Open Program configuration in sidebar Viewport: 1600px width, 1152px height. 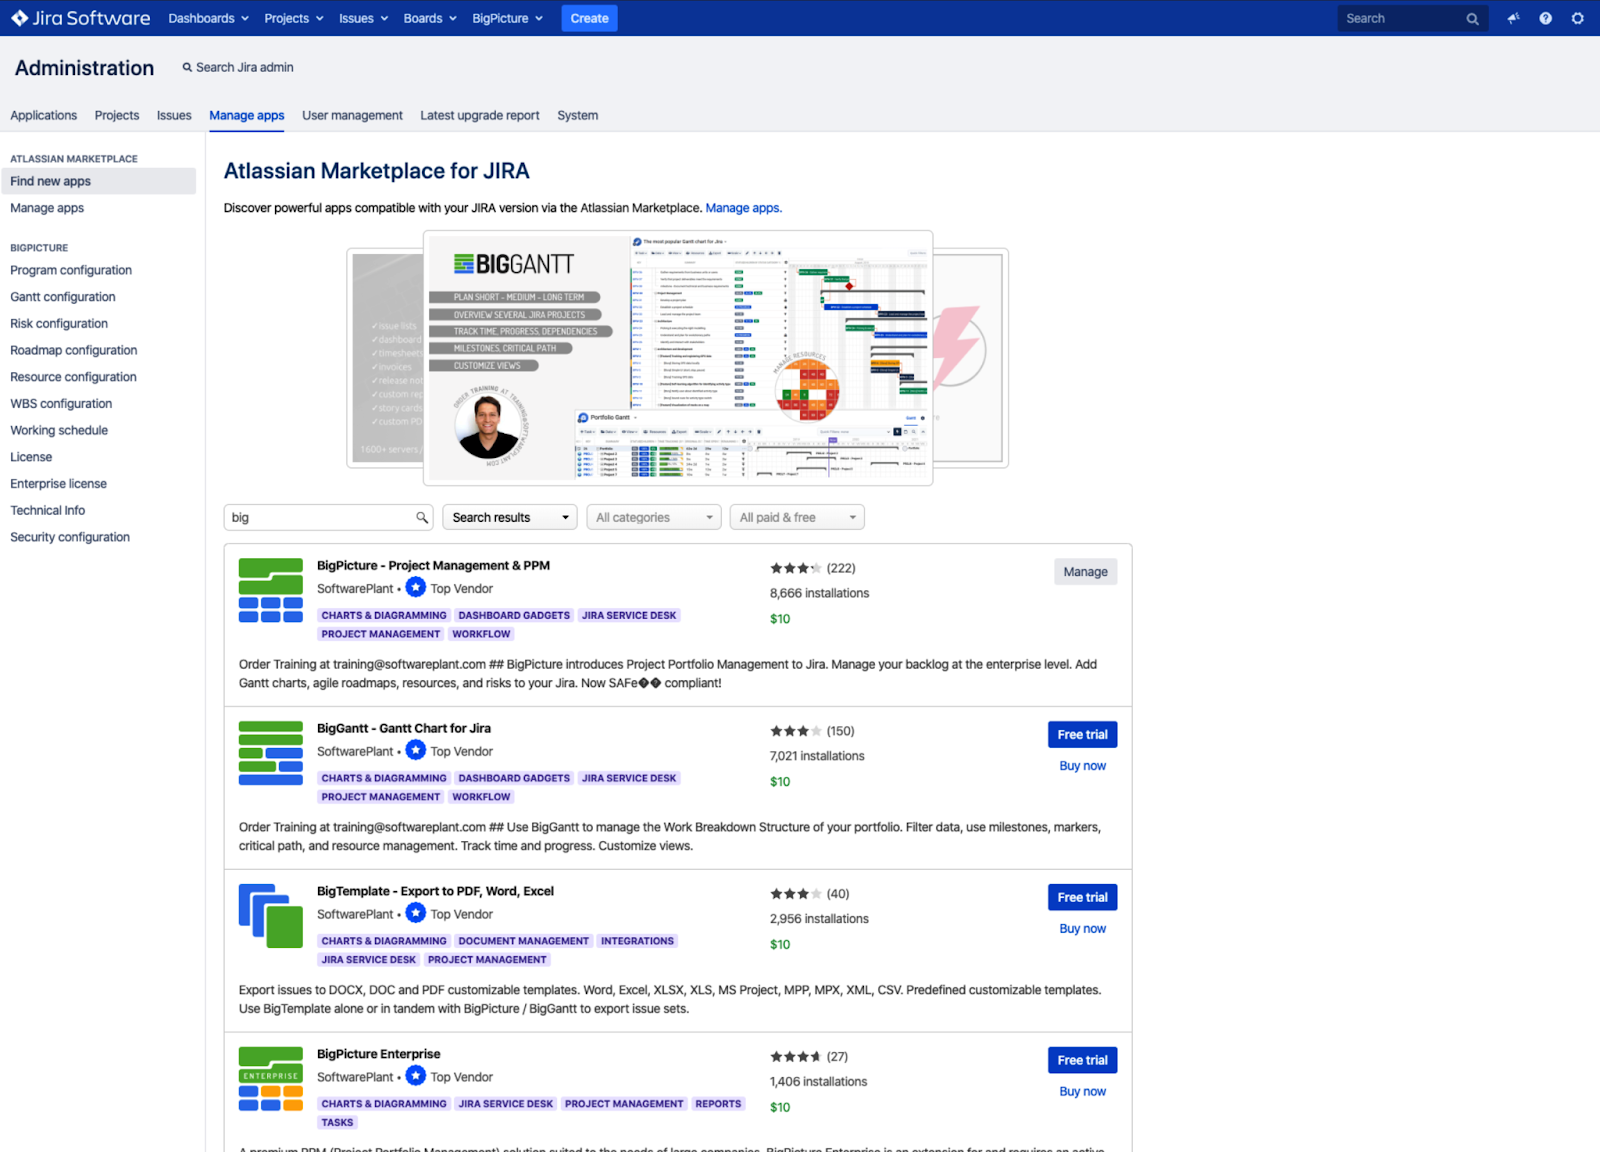[x=71, y=270]
